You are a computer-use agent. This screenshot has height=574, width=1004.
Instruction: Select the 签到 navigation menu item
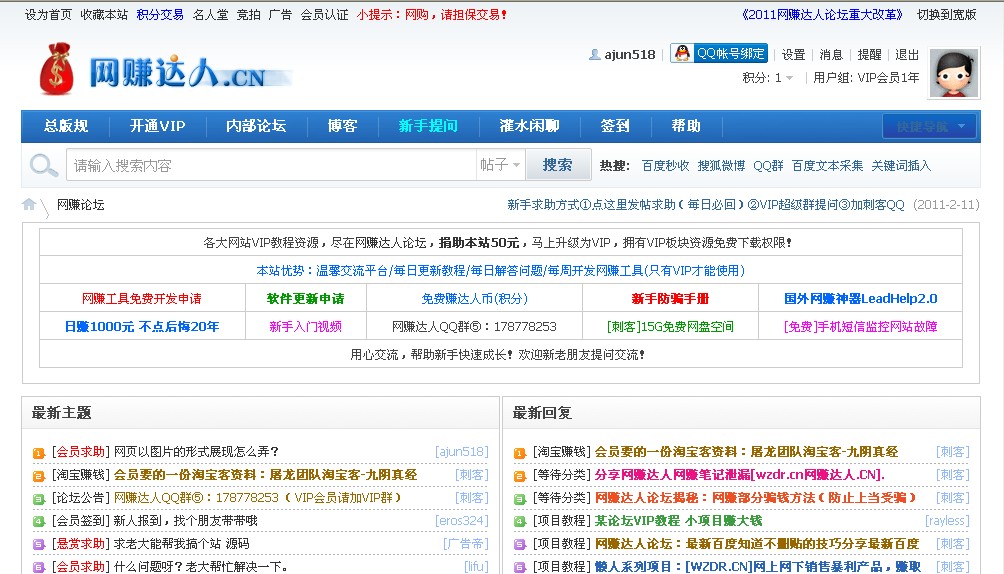click(615, 126)
